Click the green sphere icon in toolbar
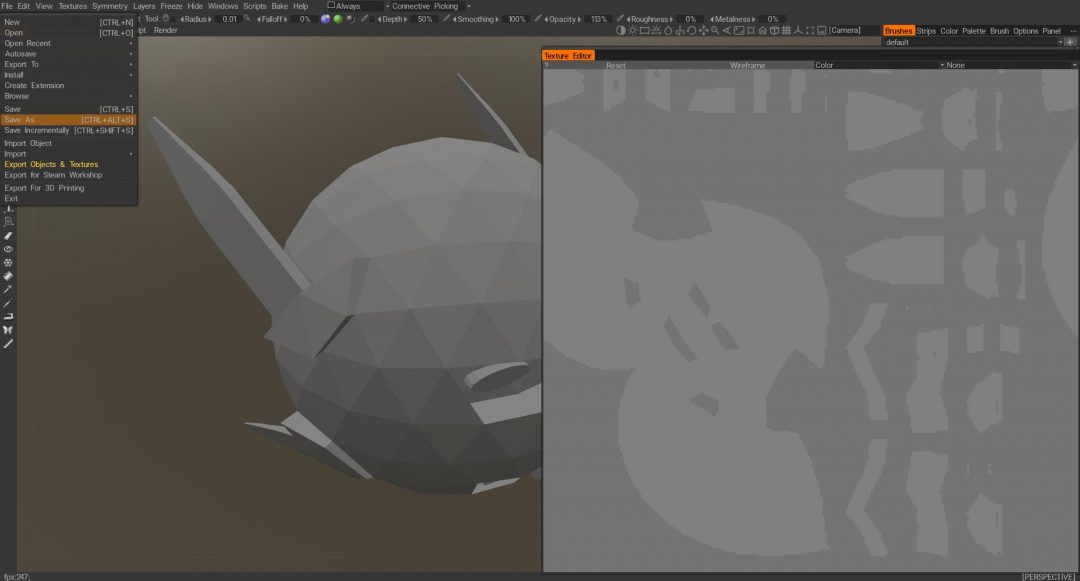 coord(338,19)
